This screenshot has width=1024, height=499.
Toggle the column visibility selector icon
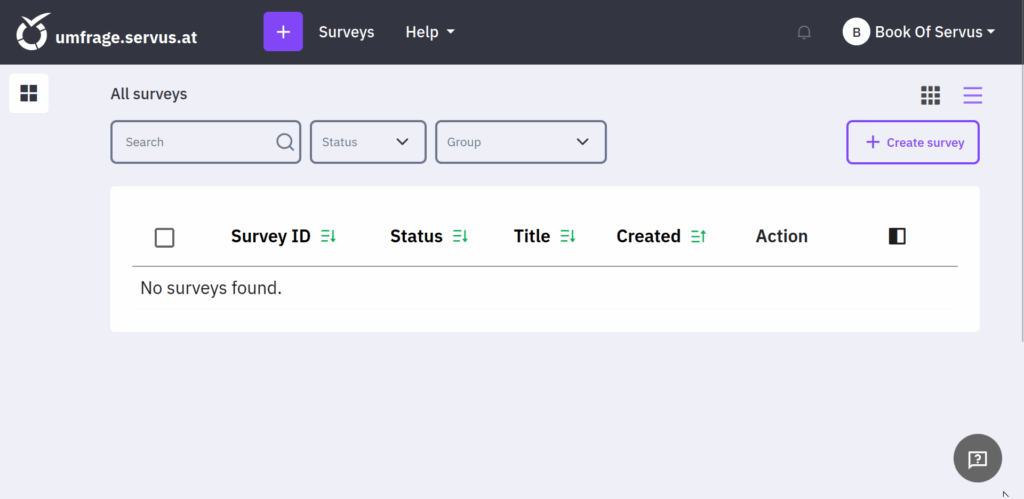pos(897,236)
